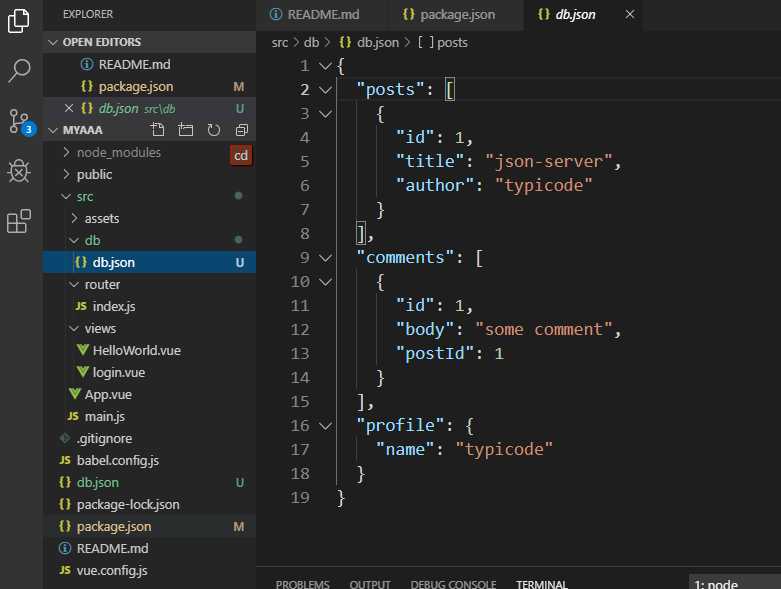
Task: Open the PROBLEMS panel tab
Action: (x=302, y=584)
